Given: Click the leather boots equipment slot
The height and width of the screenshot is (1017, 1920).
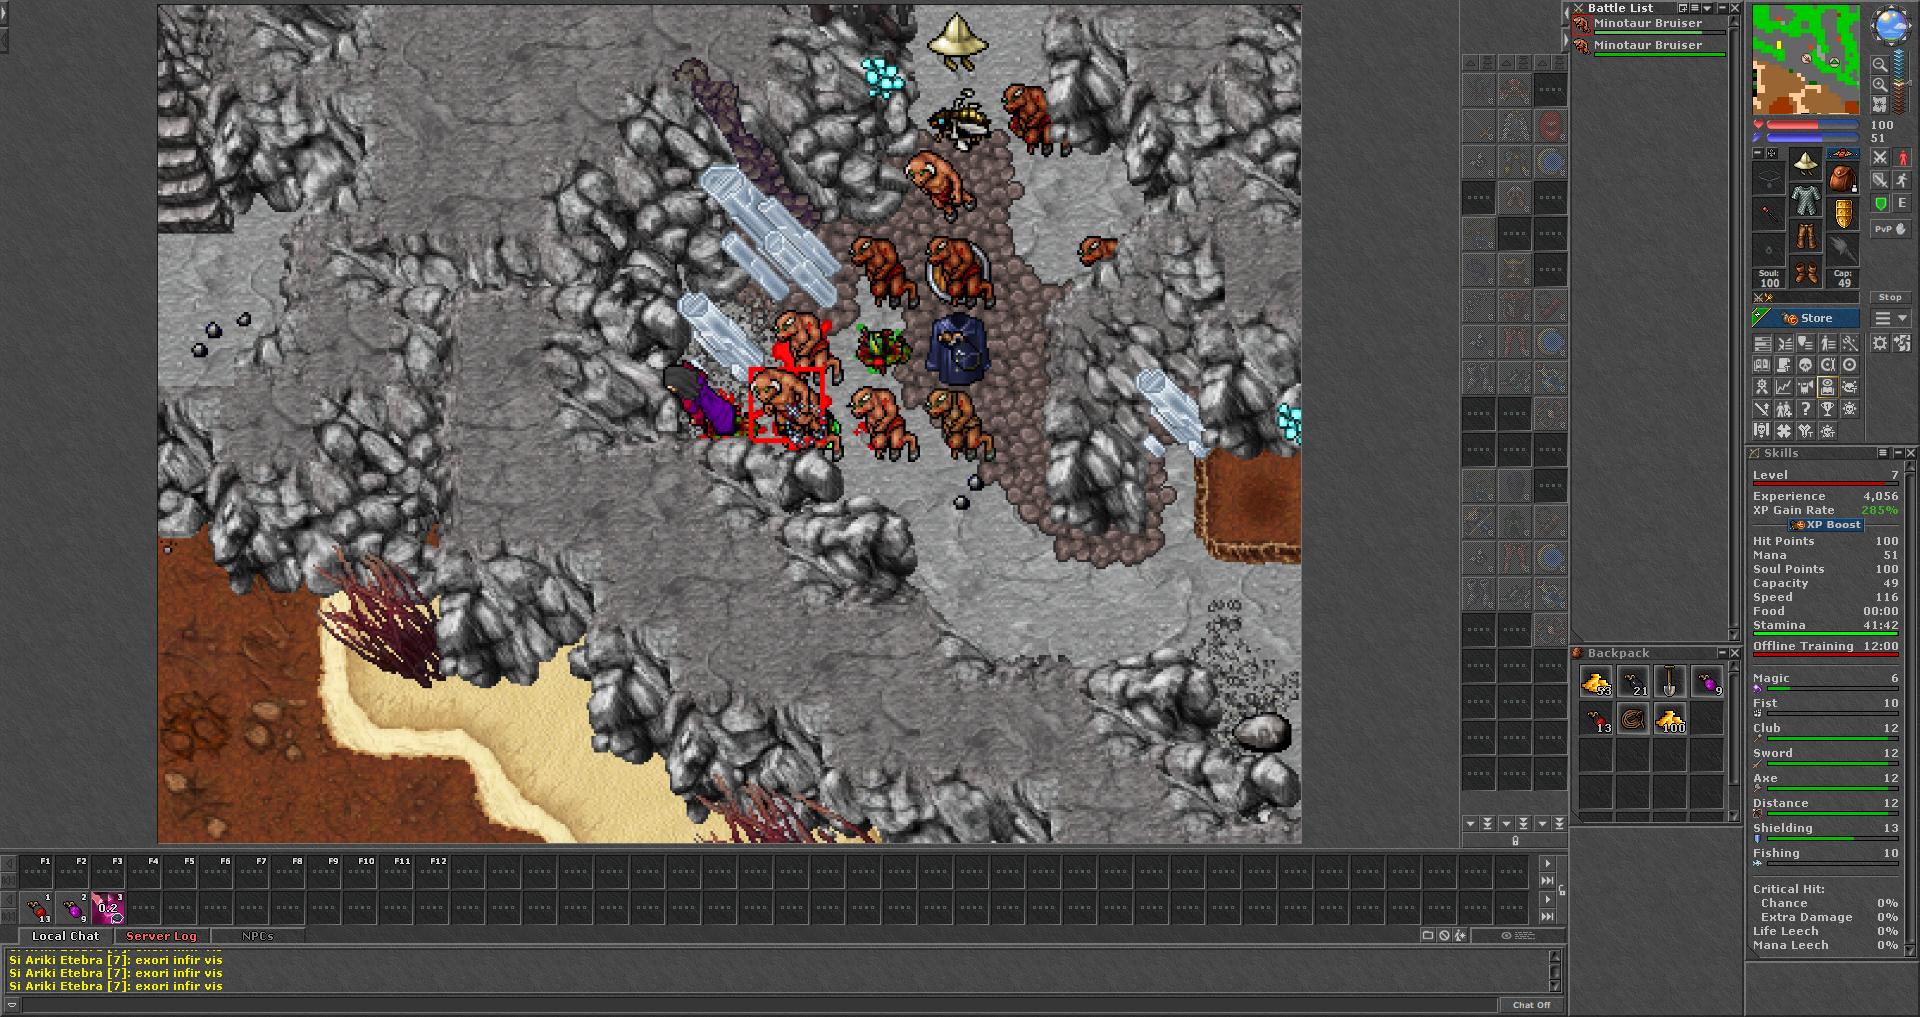Looking at the screenshot, I should coord(1805,272).
